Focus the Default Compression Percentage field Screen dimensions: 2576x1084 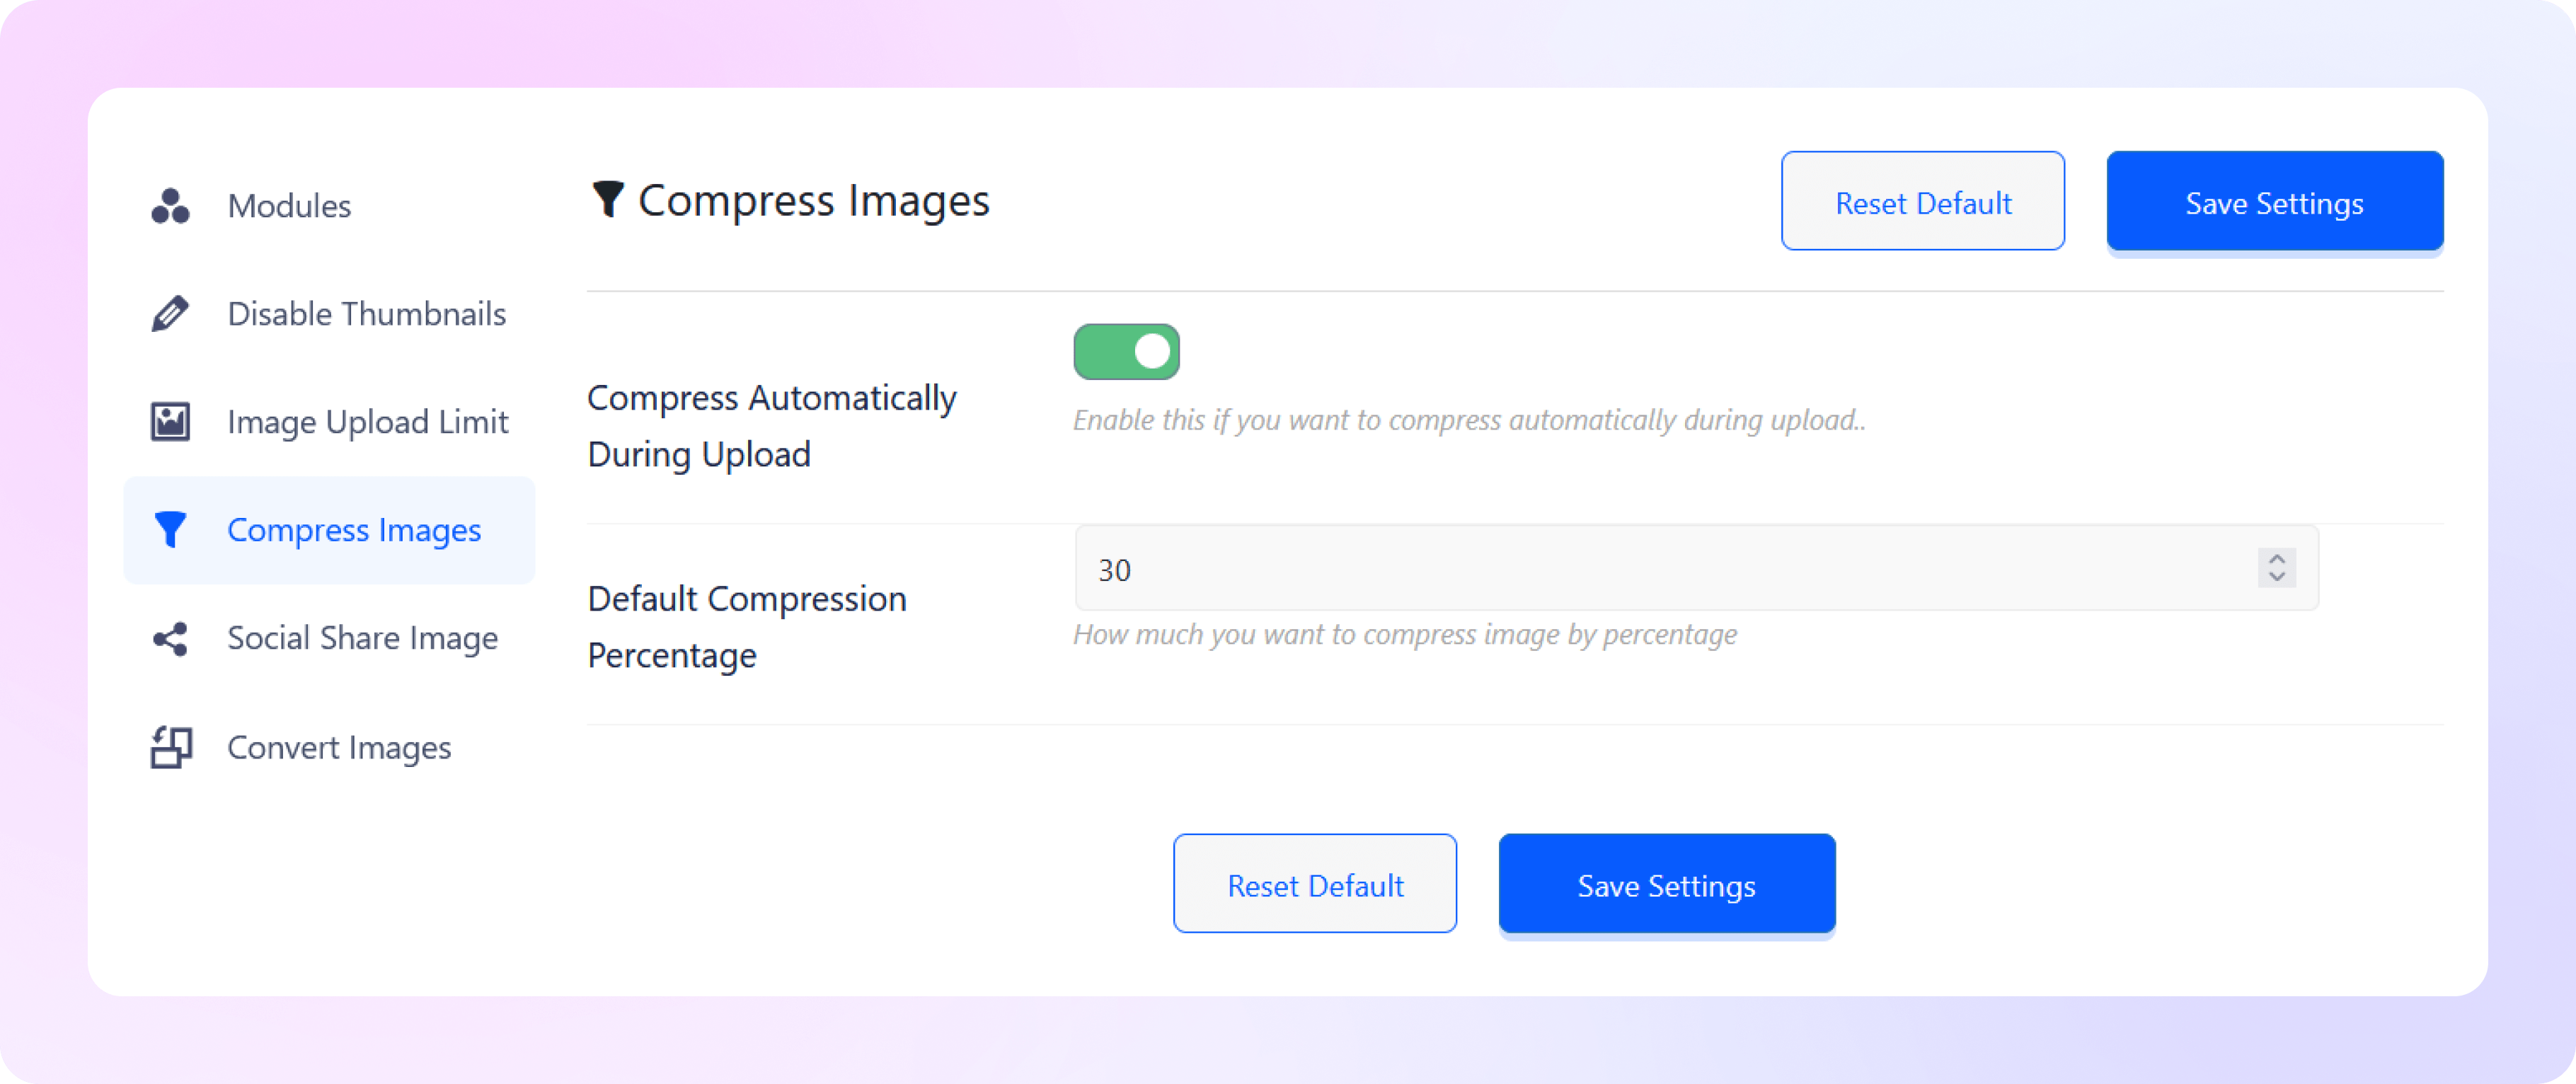pos(1696,568)
